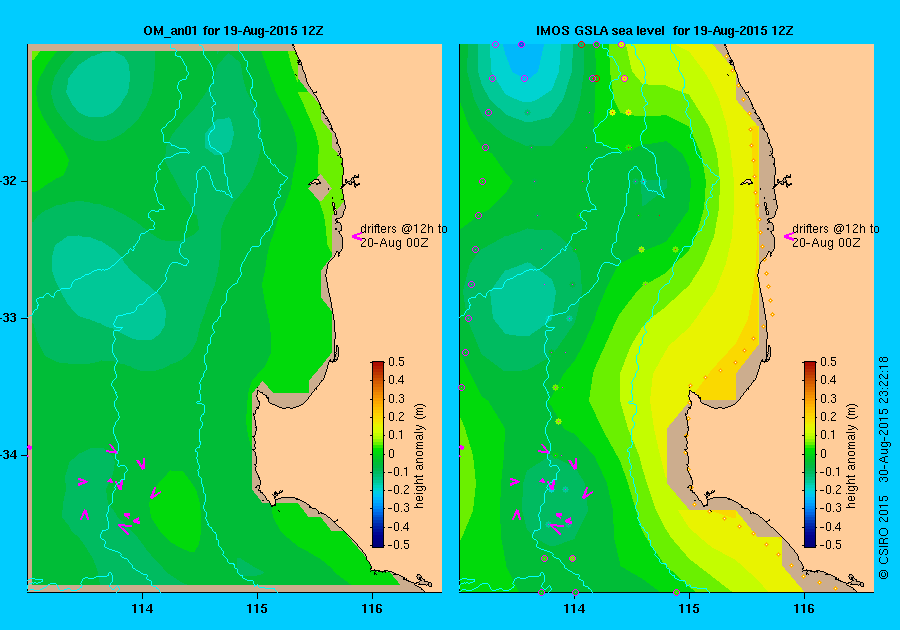900x630 pixels.
Task: Click longitude 114 under OM_an01 map
Action: pos(142,609)
